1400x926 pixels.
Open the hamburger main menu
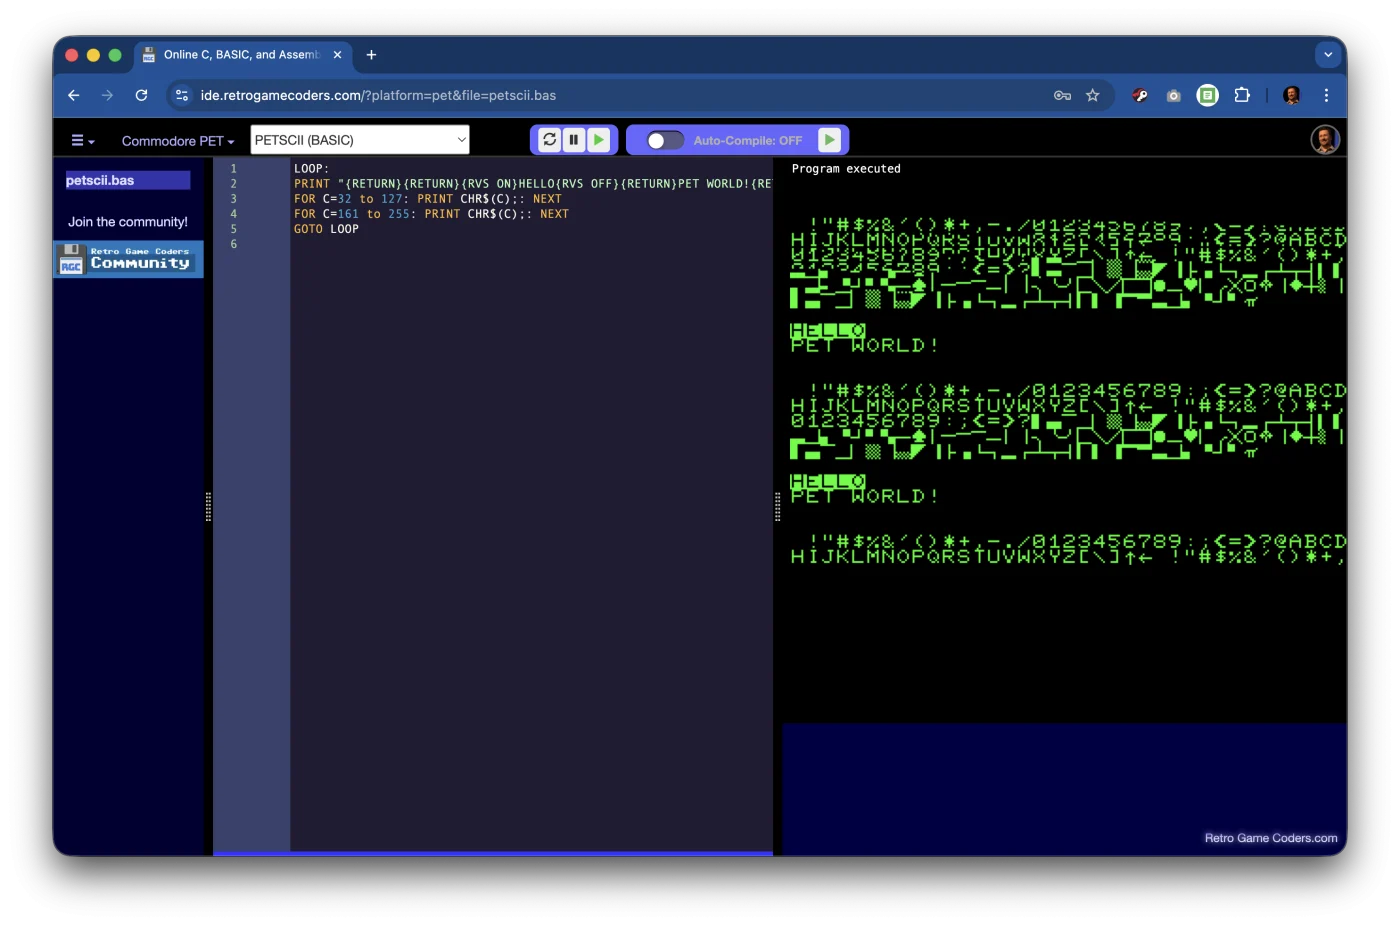pos(82,141)
